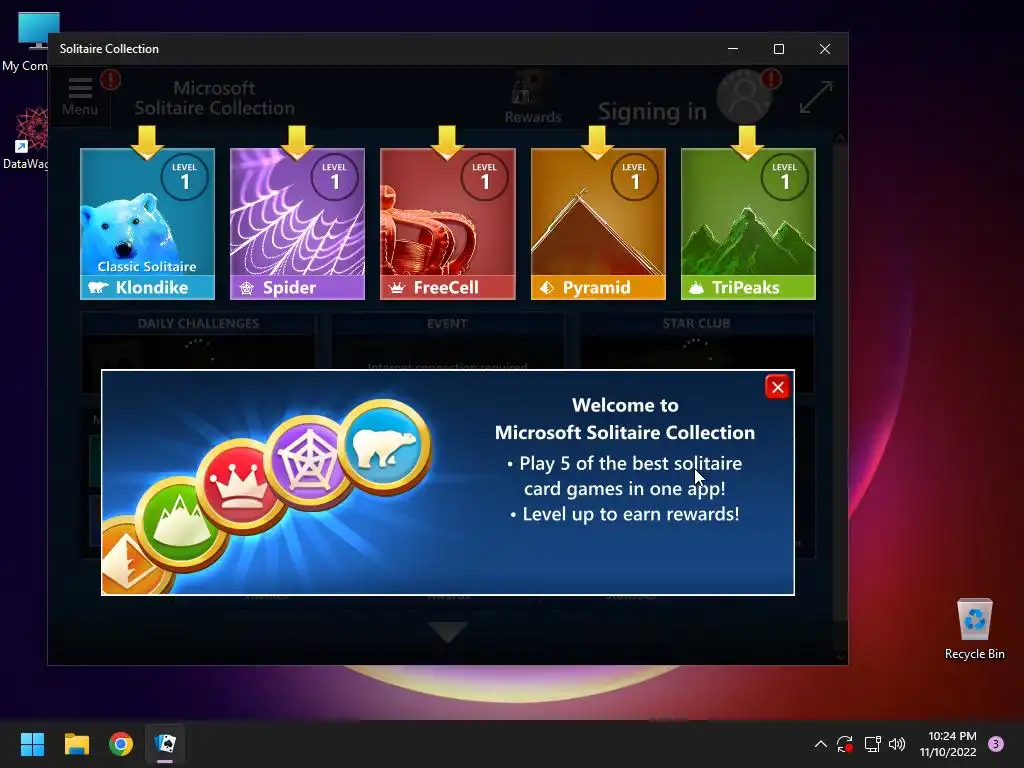
Task: Open notification badge showing 3
Action: (x=996, y=744)
